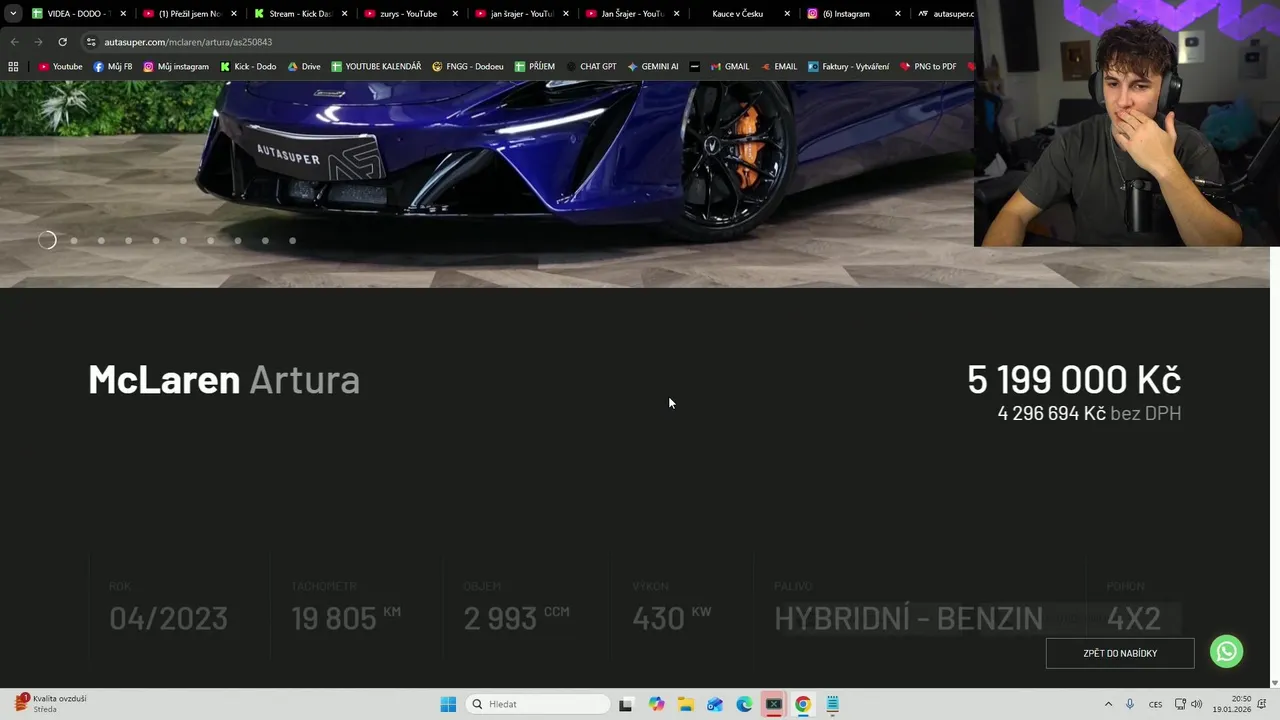1280x720 pixels.
Task: Open Google Chrome from the taskbar
Action: tap(802, 704)
